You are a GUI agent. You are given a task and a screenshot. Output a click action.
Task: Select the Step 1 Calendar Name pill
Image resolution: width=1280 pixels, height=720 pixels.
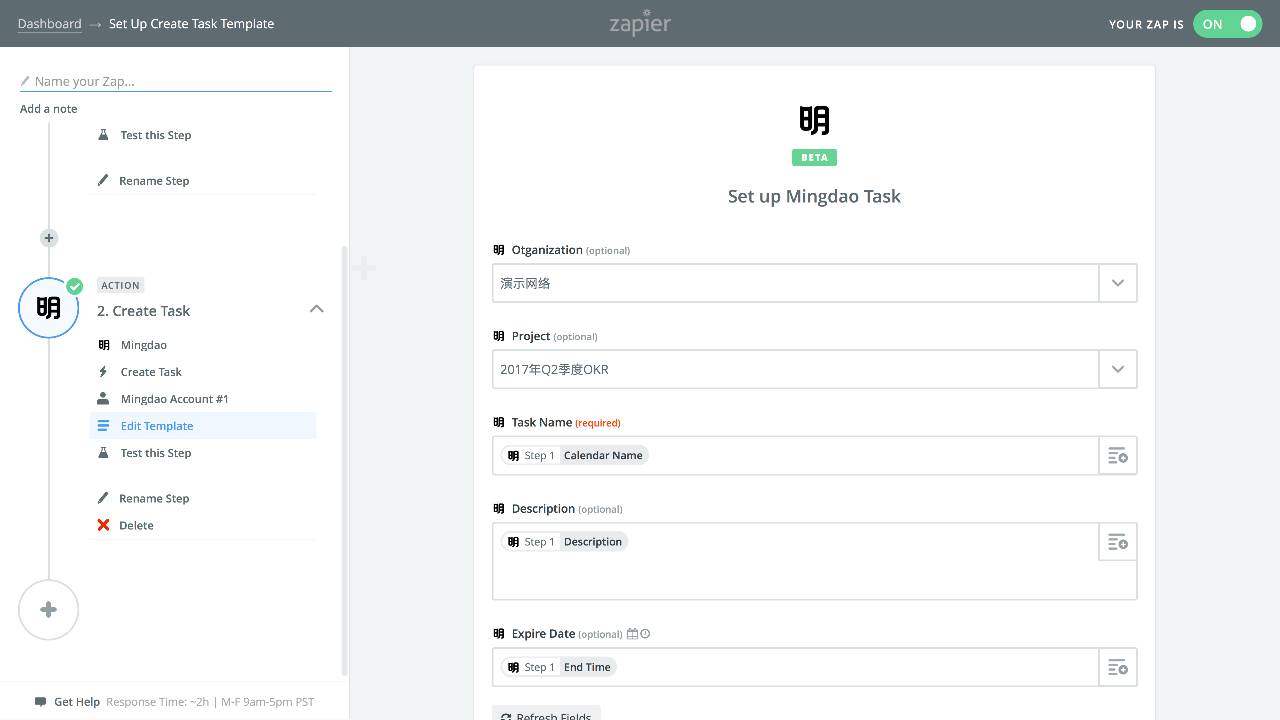click(575, 455)
